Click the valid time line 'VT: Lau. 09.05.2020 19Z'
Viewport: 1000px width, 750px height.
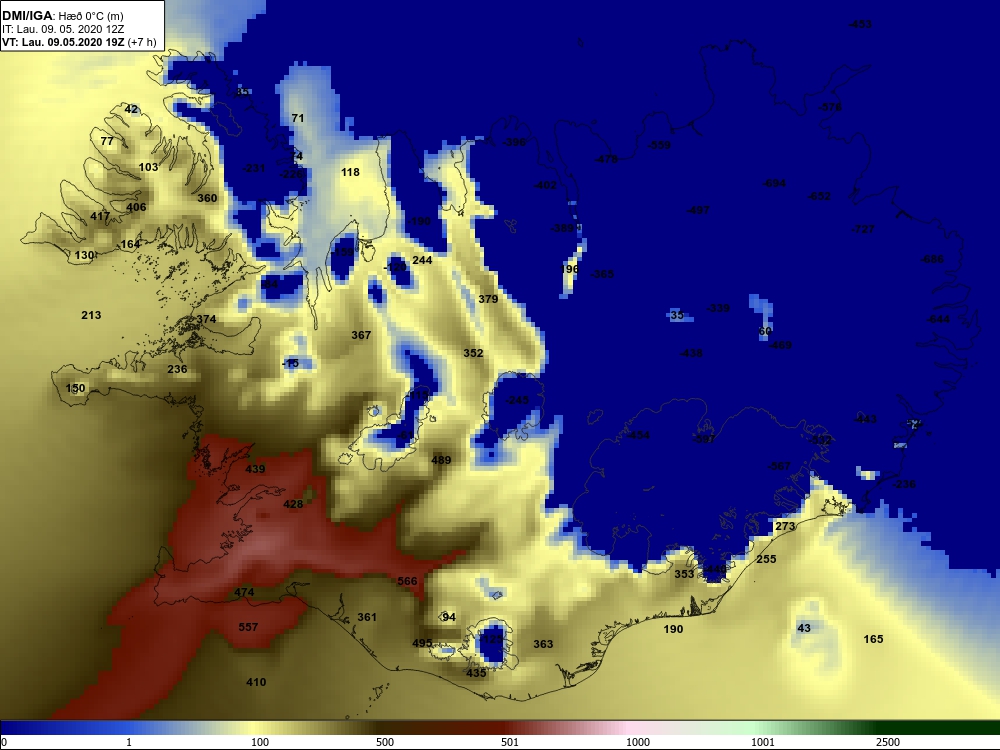[x=63, y=42]
